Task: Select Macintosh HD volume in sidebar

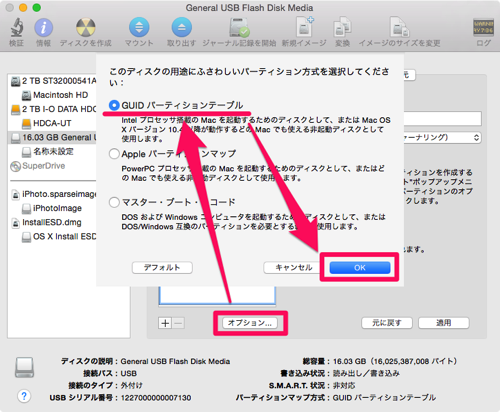Action: (x=55, y=95)
